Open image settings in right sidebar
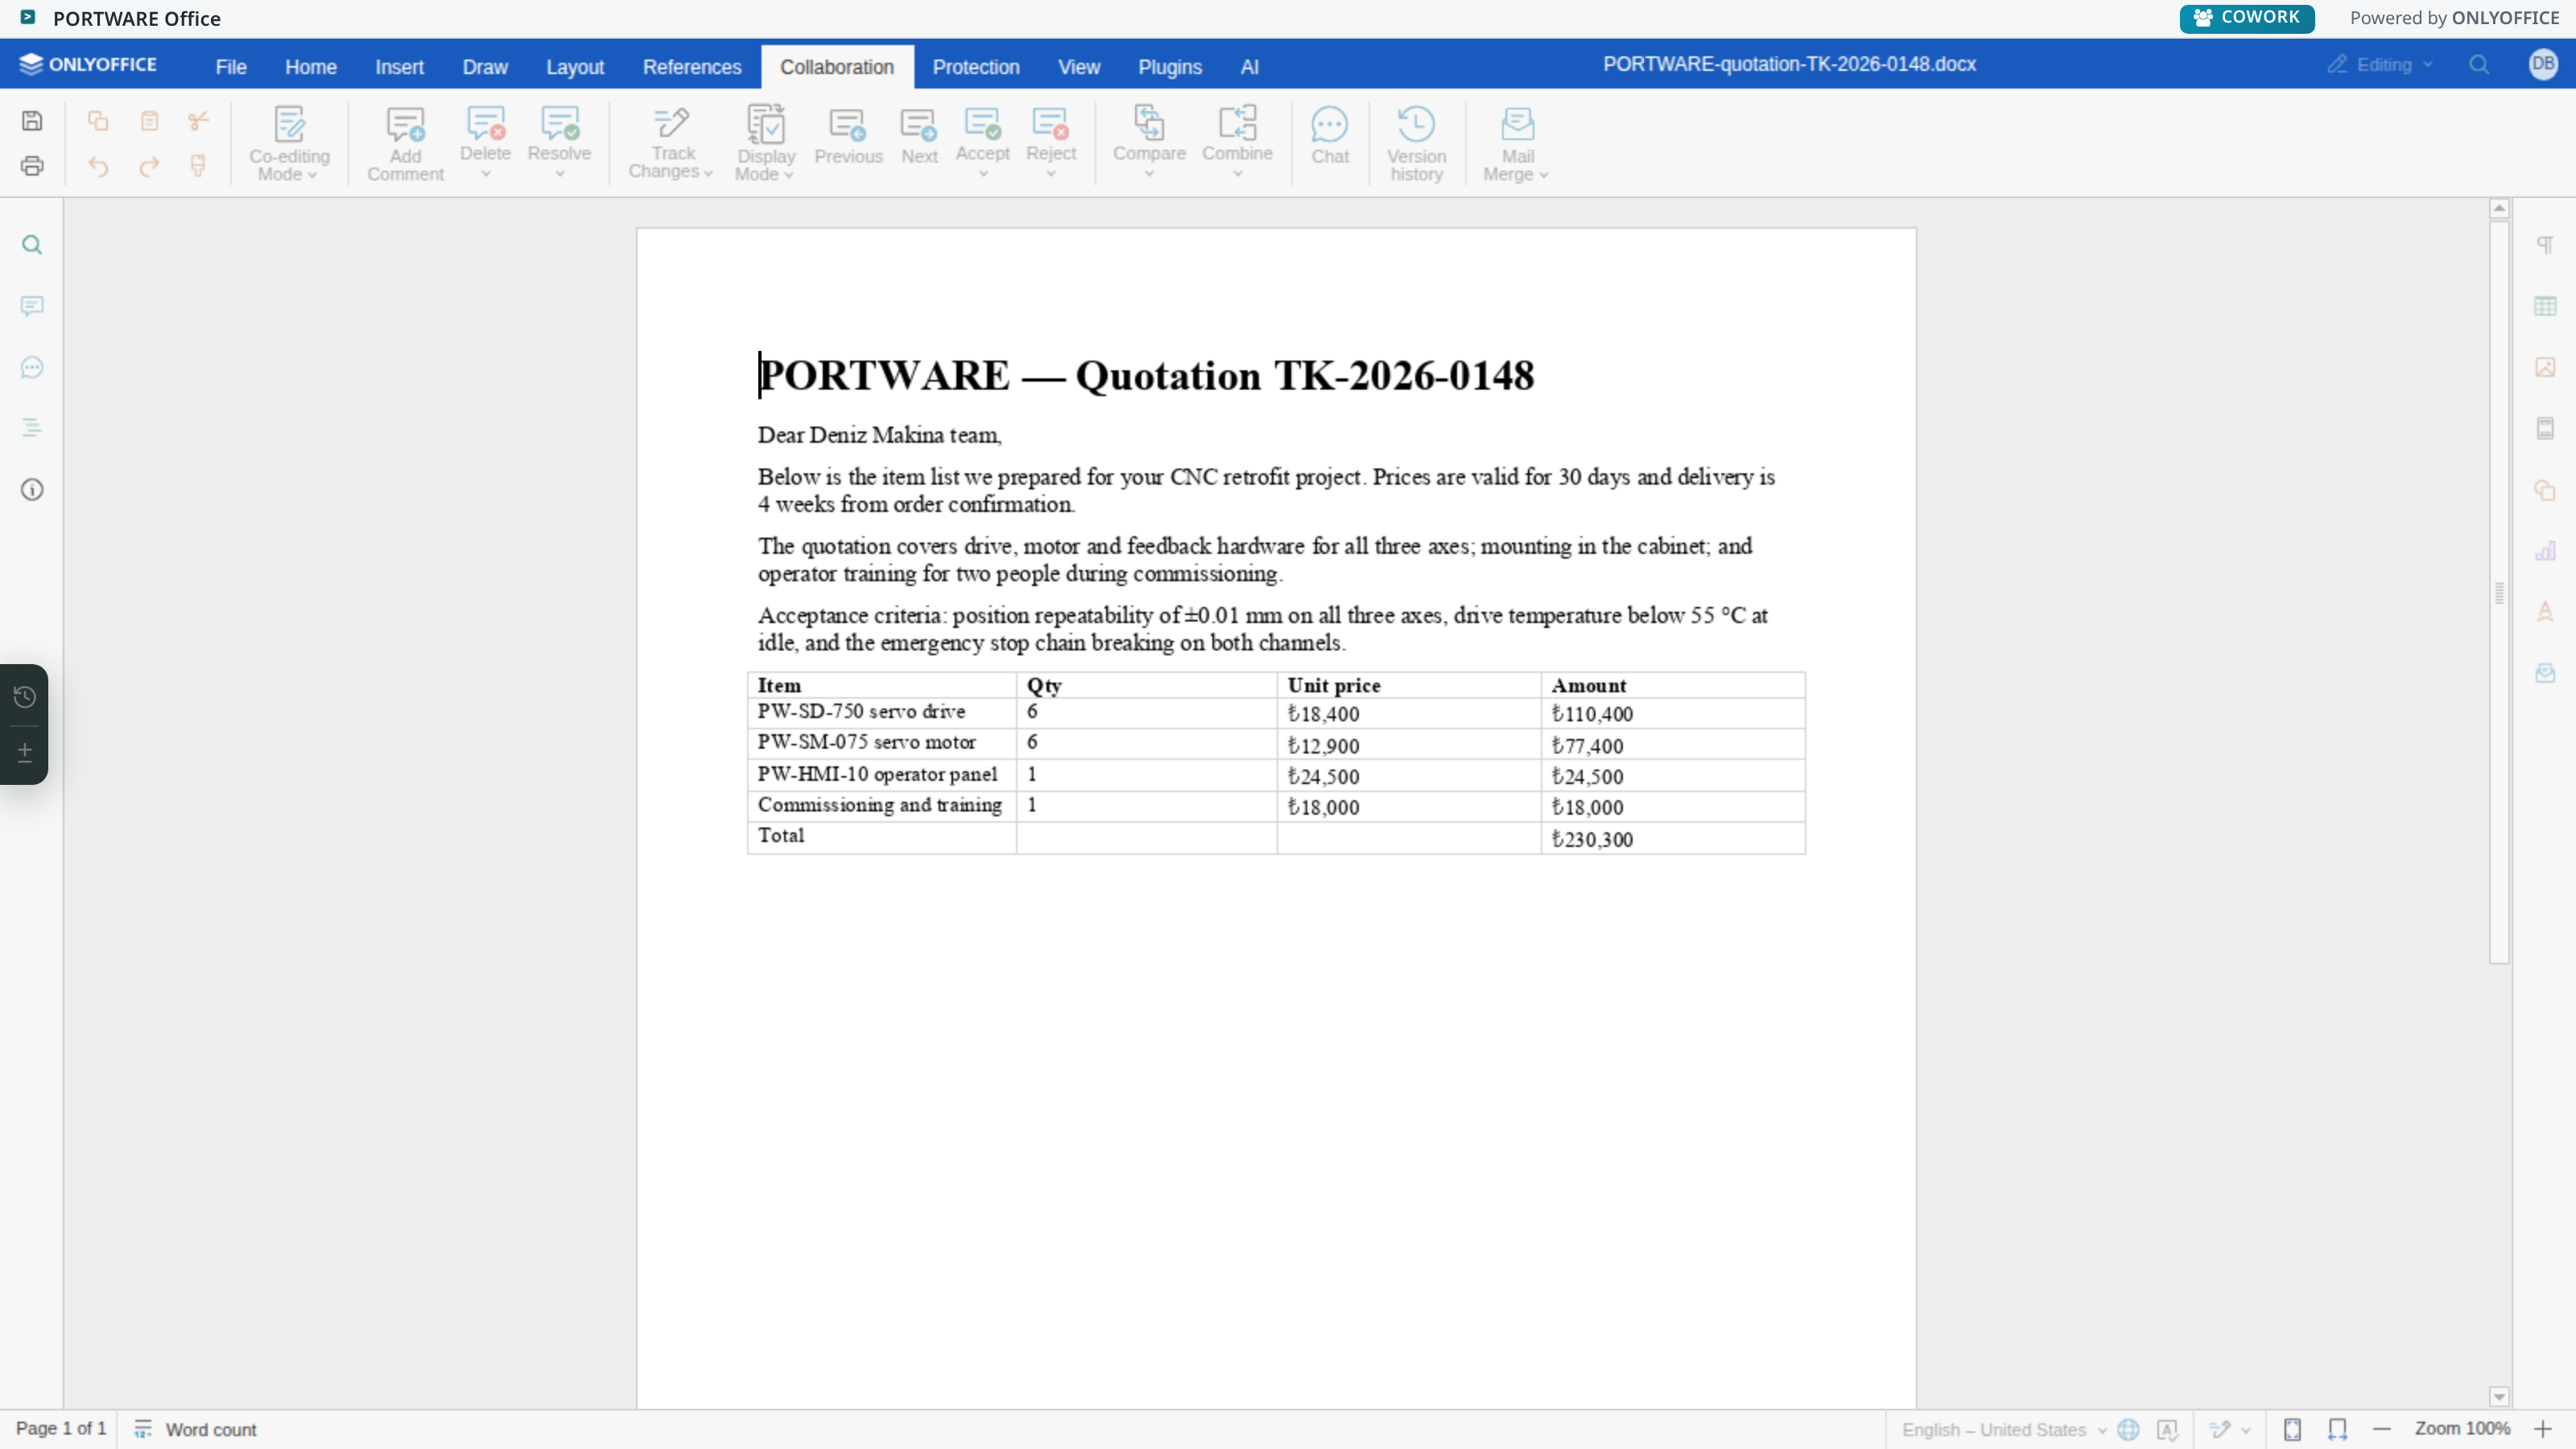Viewport: 2576px width, 1449px height. [x=2545, y=367]
